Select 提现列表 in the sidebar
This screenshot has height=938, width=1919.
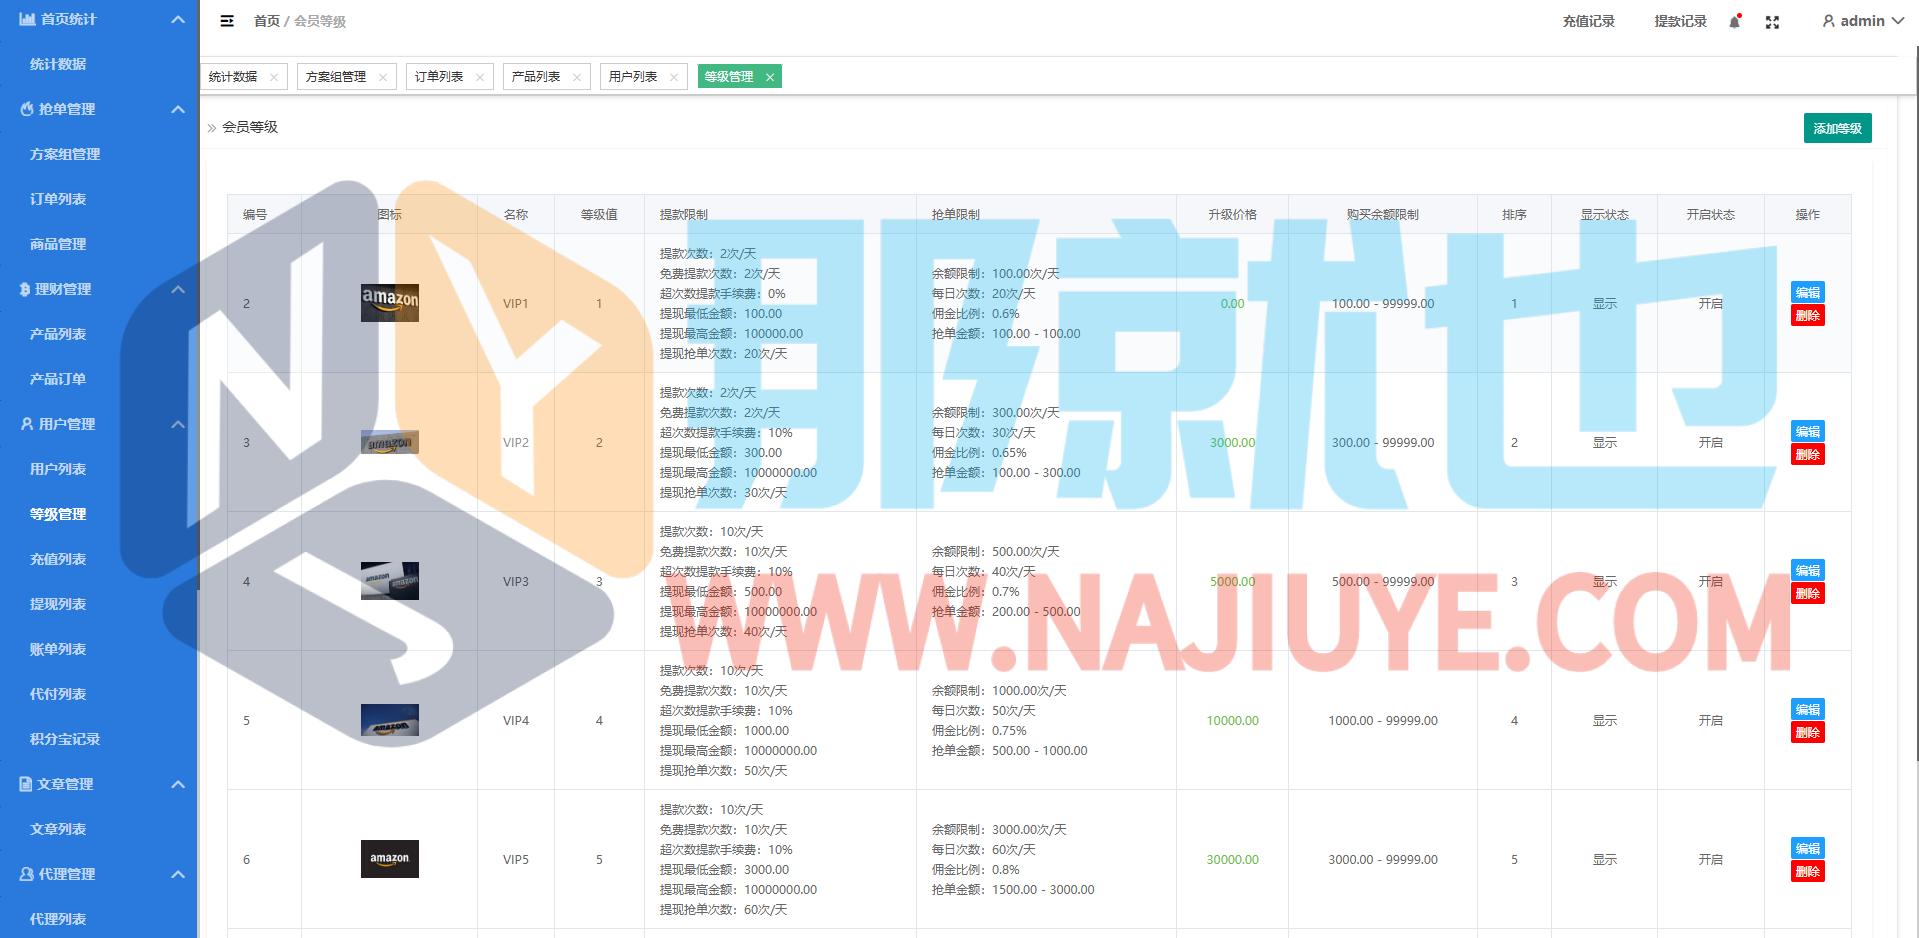click(x=58, y=604)
